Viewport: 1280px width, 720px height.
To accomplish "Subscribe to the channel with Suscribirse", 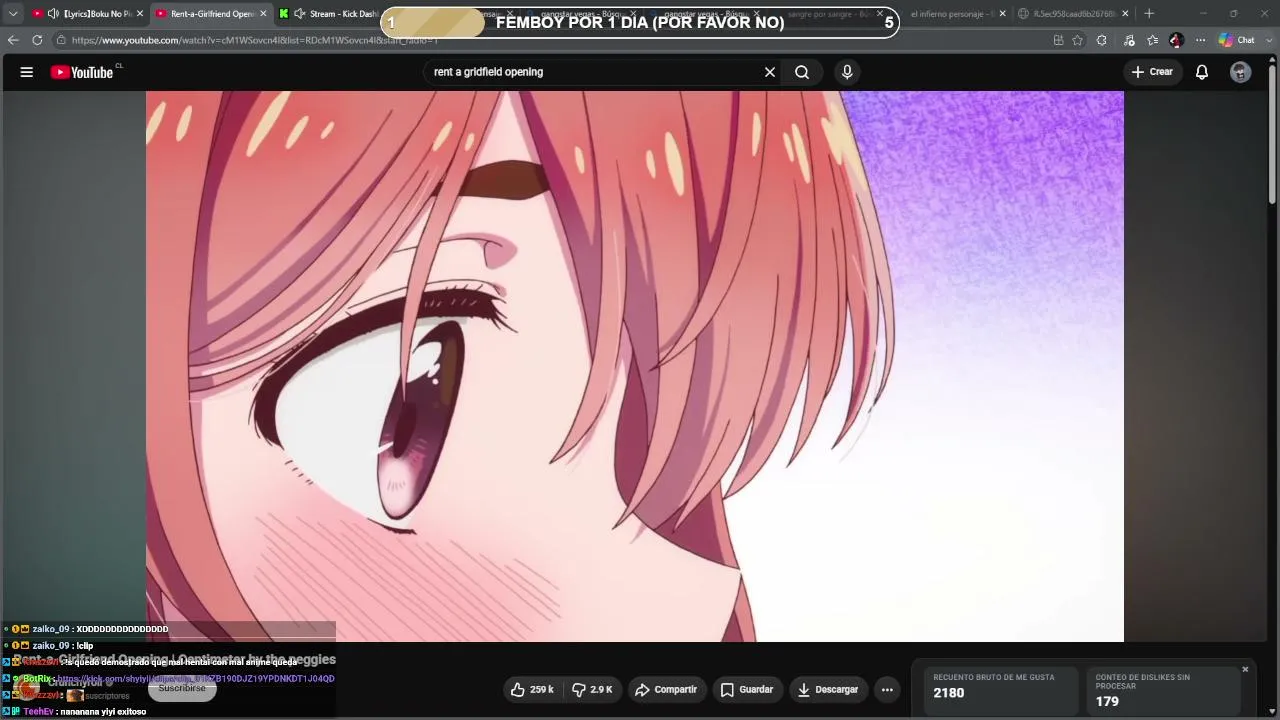I will pos(182,688).
